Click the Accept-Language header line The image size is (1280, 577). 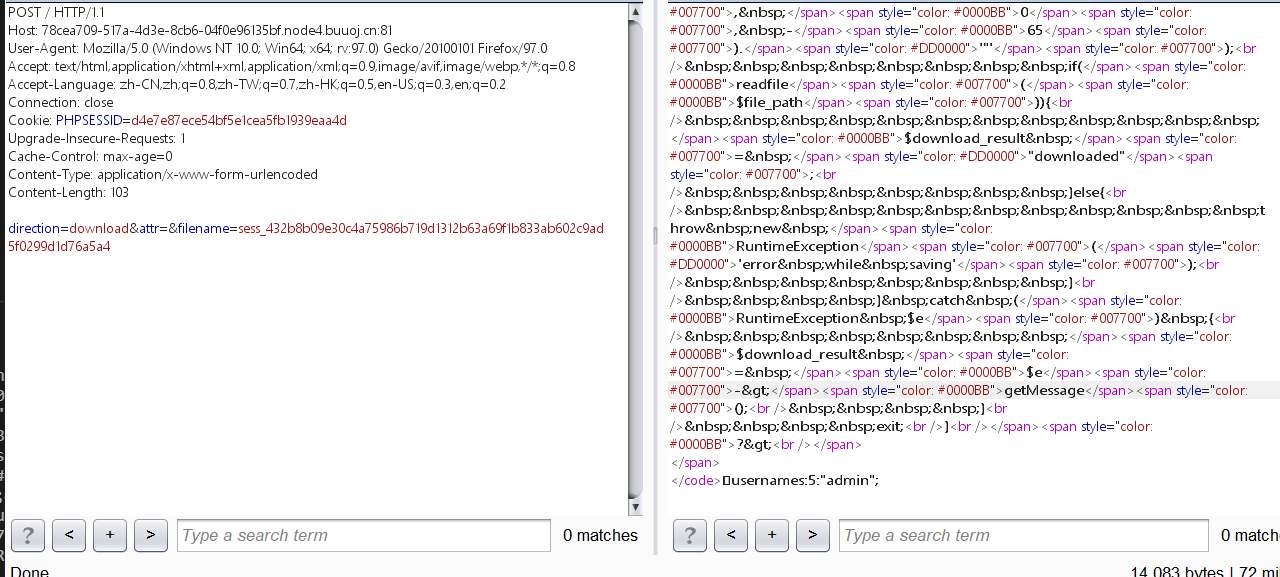point(257,84)
